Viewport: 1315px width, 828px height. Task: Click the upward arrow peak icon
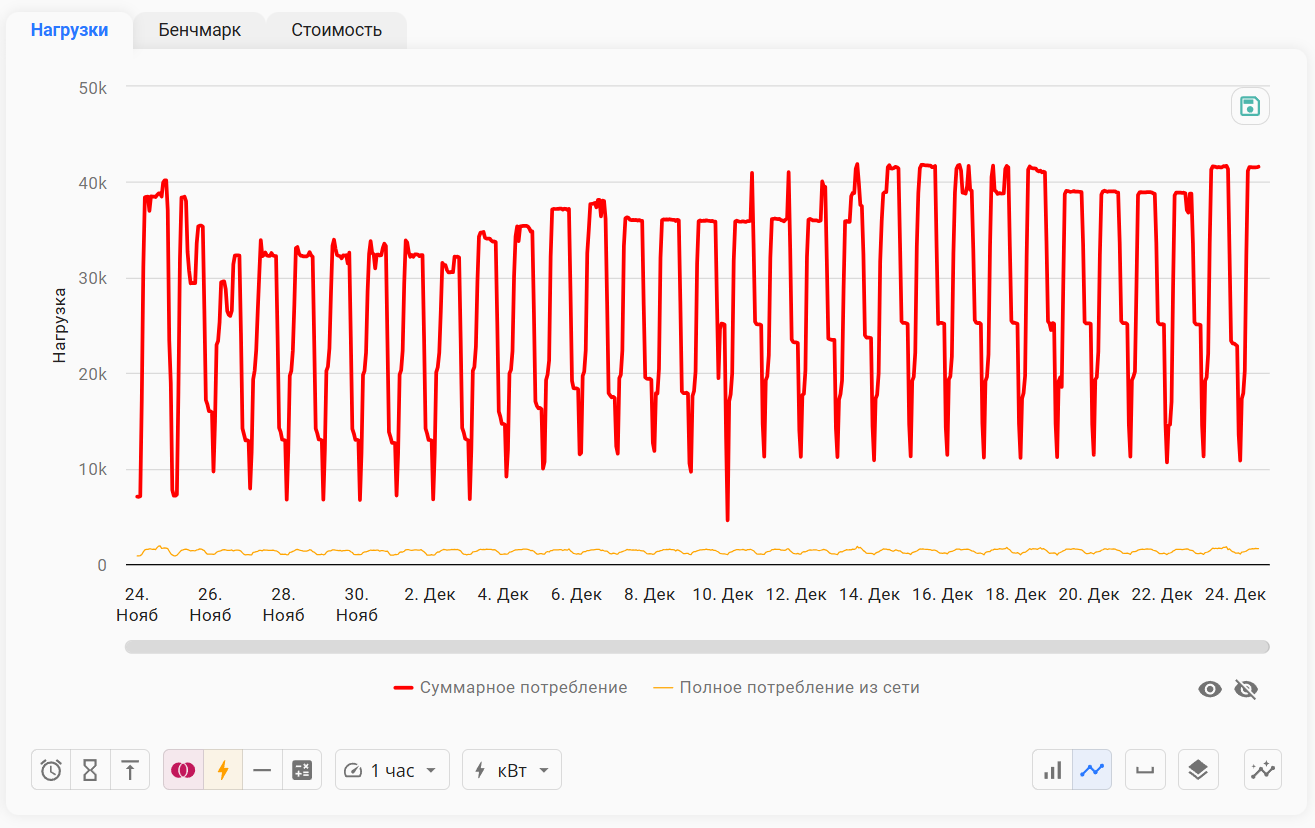pos(130,770)
